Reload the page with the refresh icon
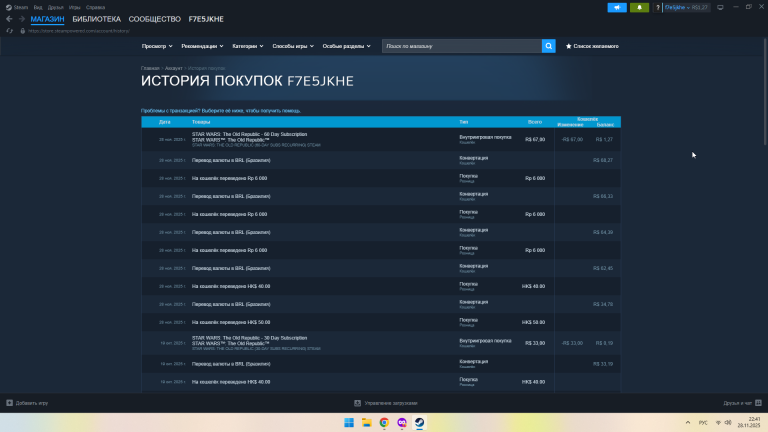The width and height of the screenshot is (768, 432). (9, 31)
